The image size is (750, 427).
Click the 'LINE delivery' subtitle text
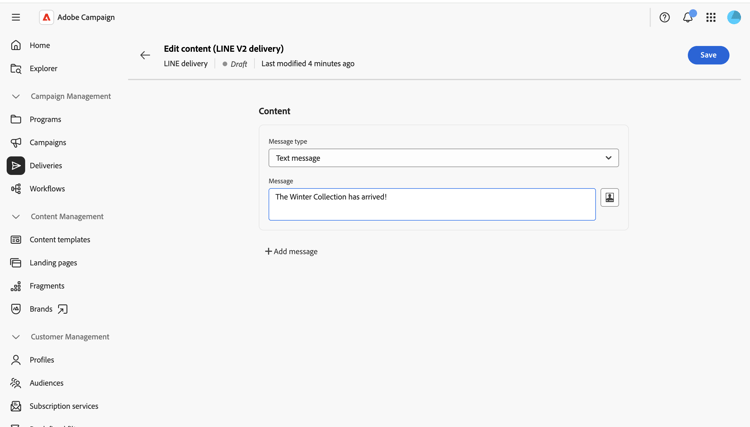[x=186, y=64]
